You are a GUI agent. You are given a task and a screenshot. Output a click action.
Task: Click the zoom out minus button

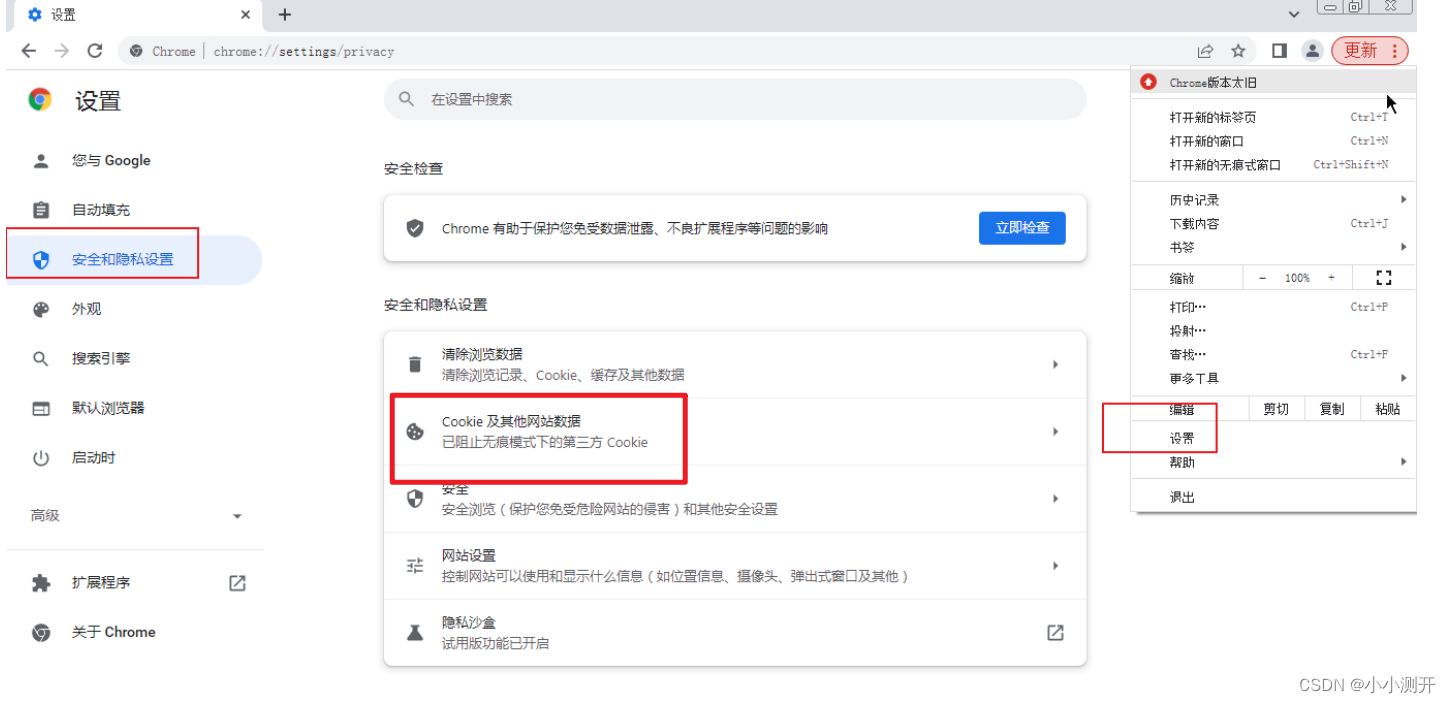[1262, 278]
